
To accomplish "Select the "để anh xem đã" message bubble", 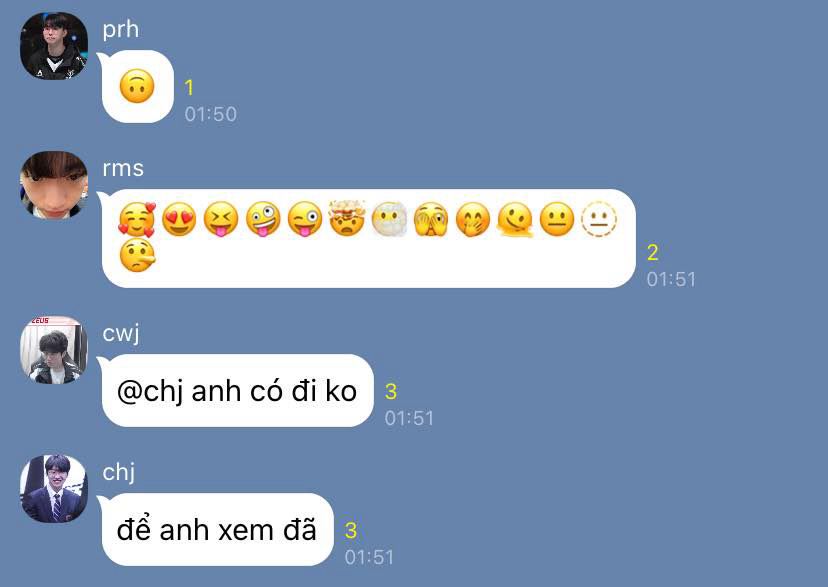I will click(x=218, y=529).
